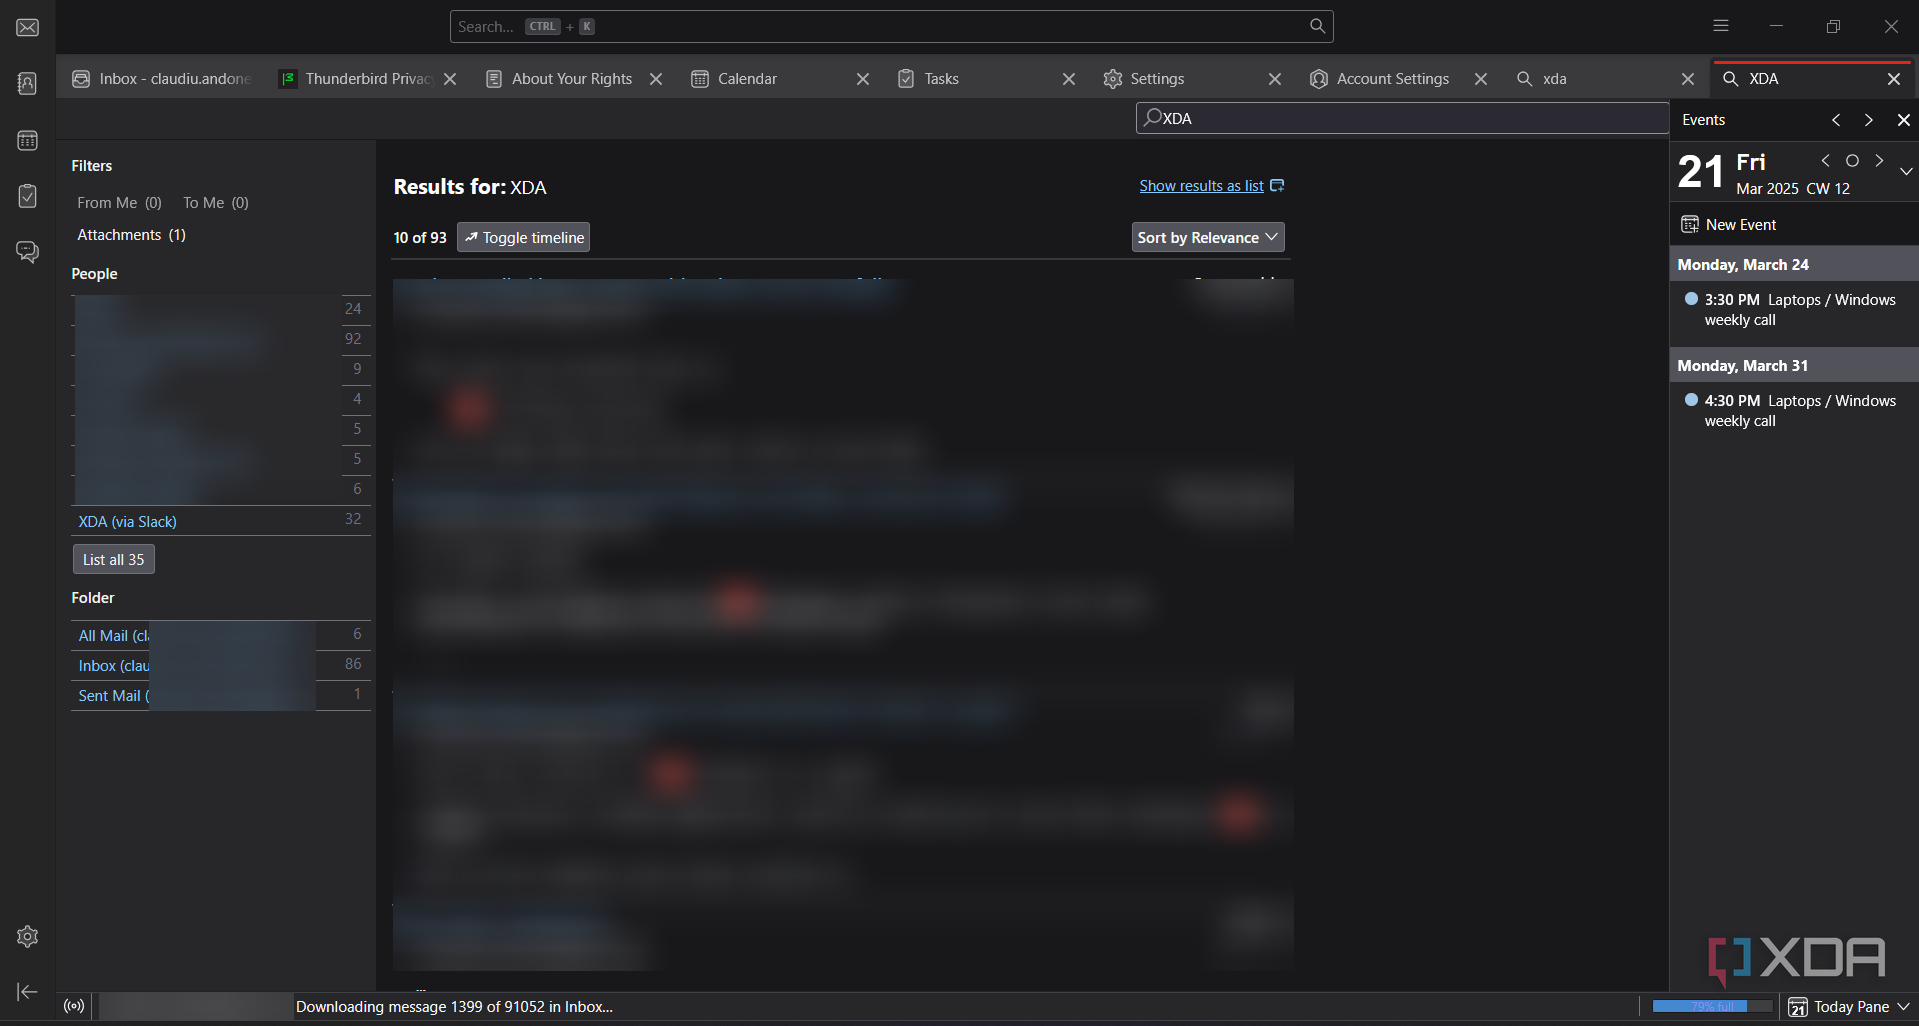Filter by XDA (via Slack) person
The width and height of the screenshot is (1919, 1026).
click(127, 521)
